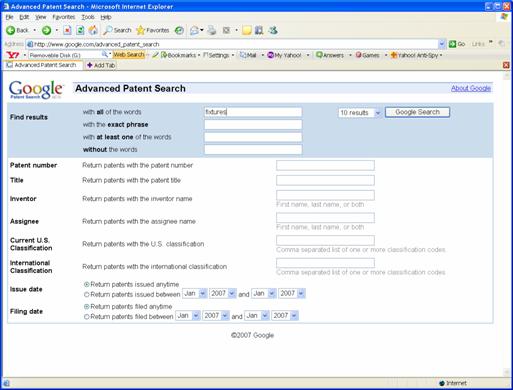Click the Google Search button
This screenshot has width=513, height=390.
(417, 112)
